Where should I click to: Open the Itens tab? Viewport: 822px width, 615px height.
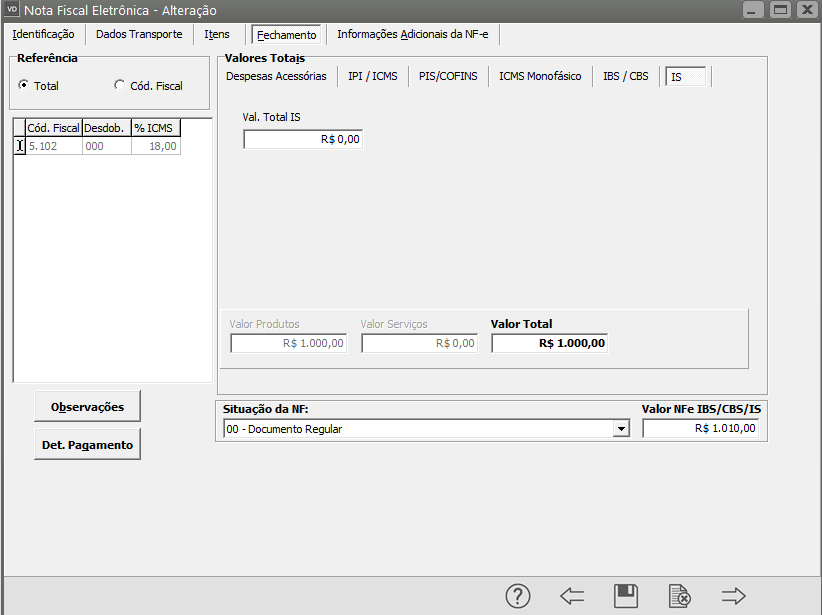tap(217, 34)
